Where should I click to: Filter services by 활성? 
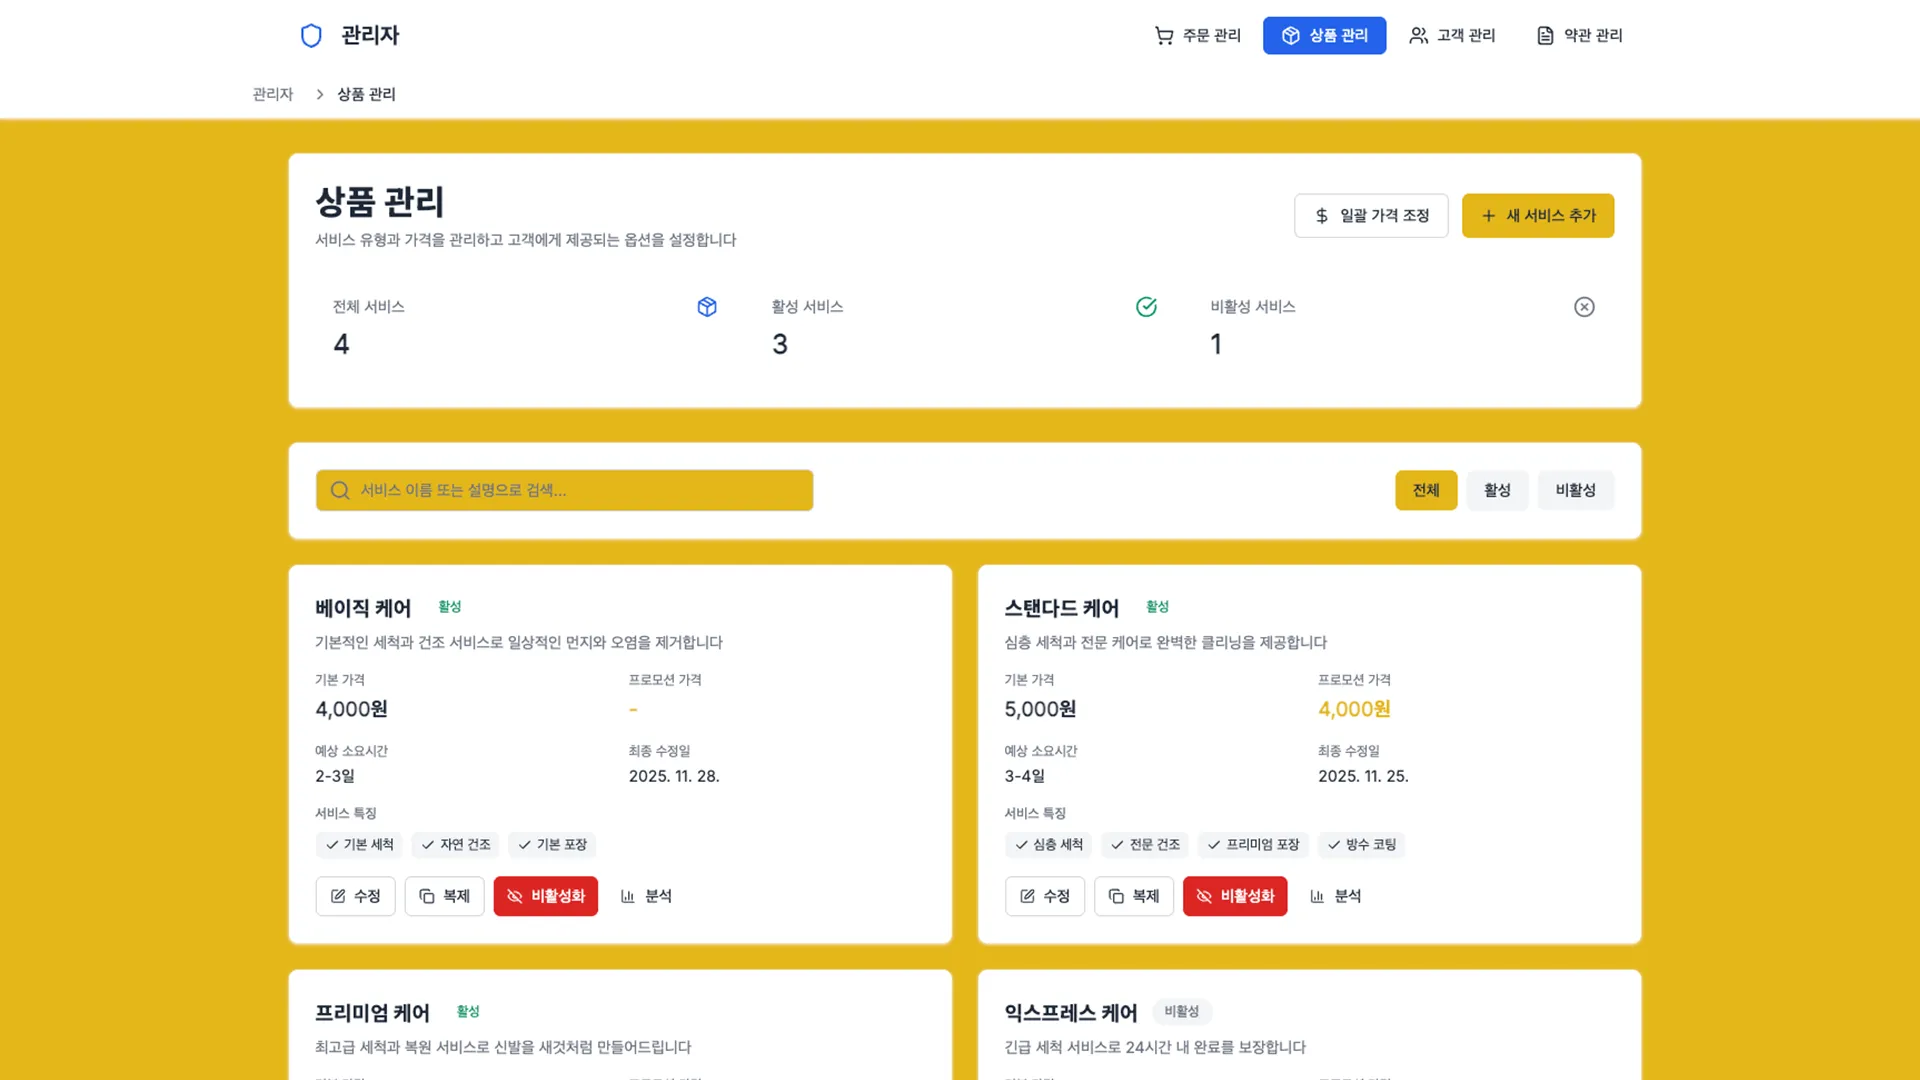click(x=1497, y=490)
